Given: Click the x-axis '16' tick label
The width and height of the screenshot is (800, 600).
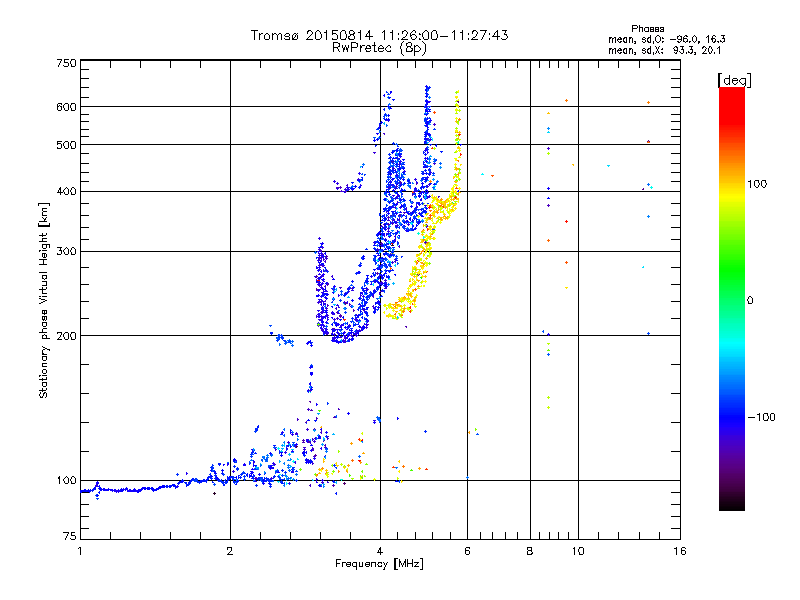Looking at the screenshot, I should (x=680, y=551).
